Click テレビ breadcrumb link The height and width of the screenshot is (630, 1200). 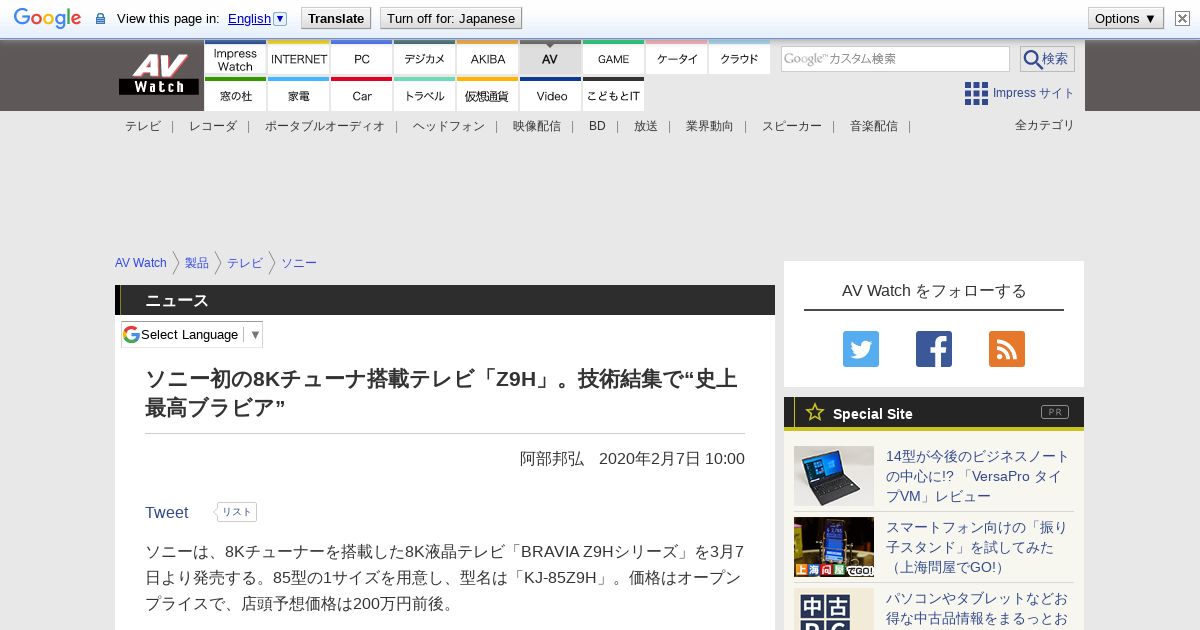click(x=245, y=263)
